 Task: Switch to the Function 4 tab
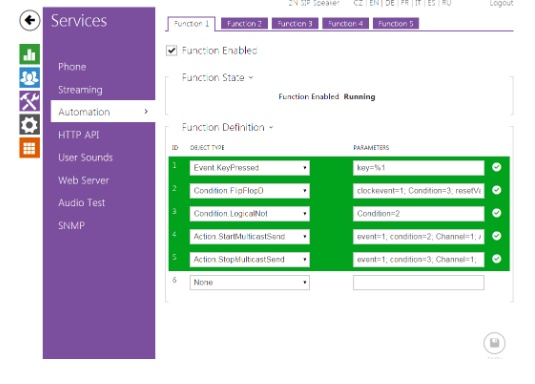pyautogui.click(x=345, y=24)
